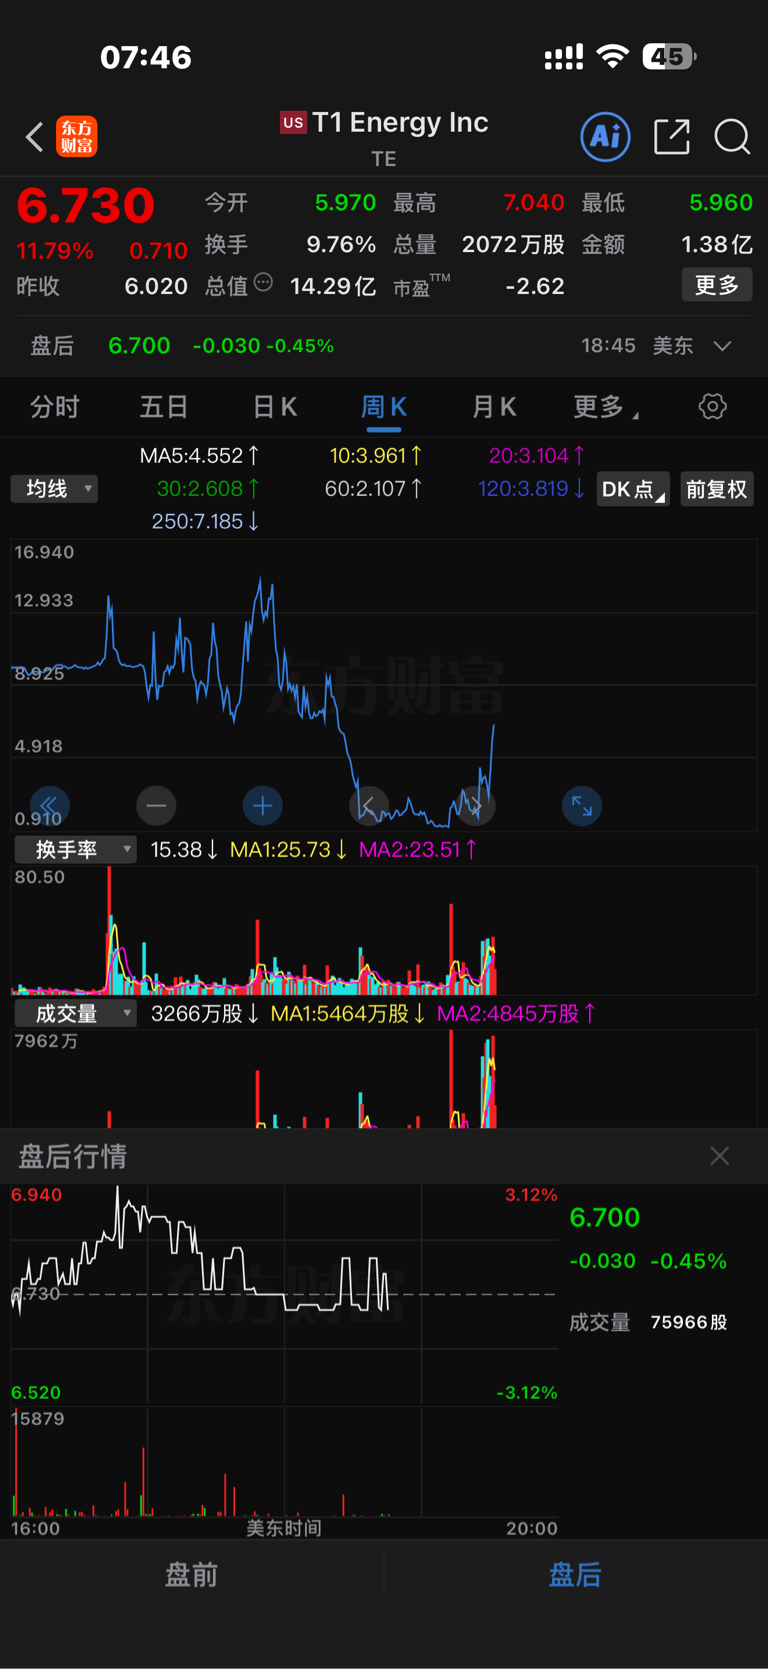768x1669 pixels.
Task: Tap the battery indicator in status bar
Action: pyautogui.click(x=669, y=57)
